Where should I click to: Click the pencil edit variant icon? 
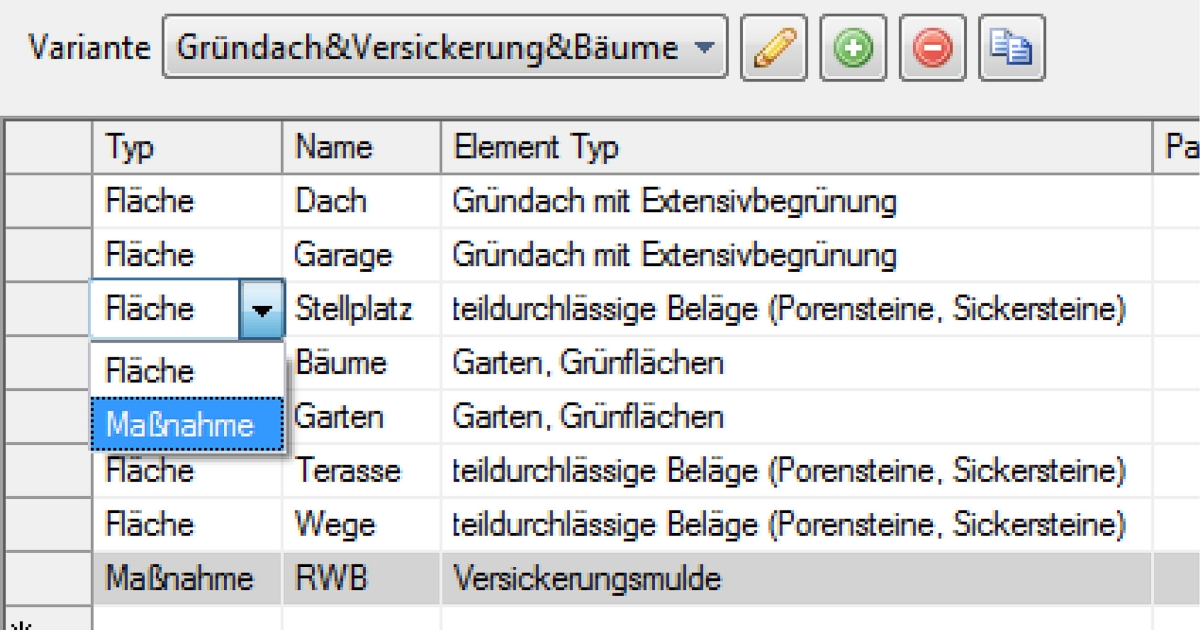click(773, 47)
